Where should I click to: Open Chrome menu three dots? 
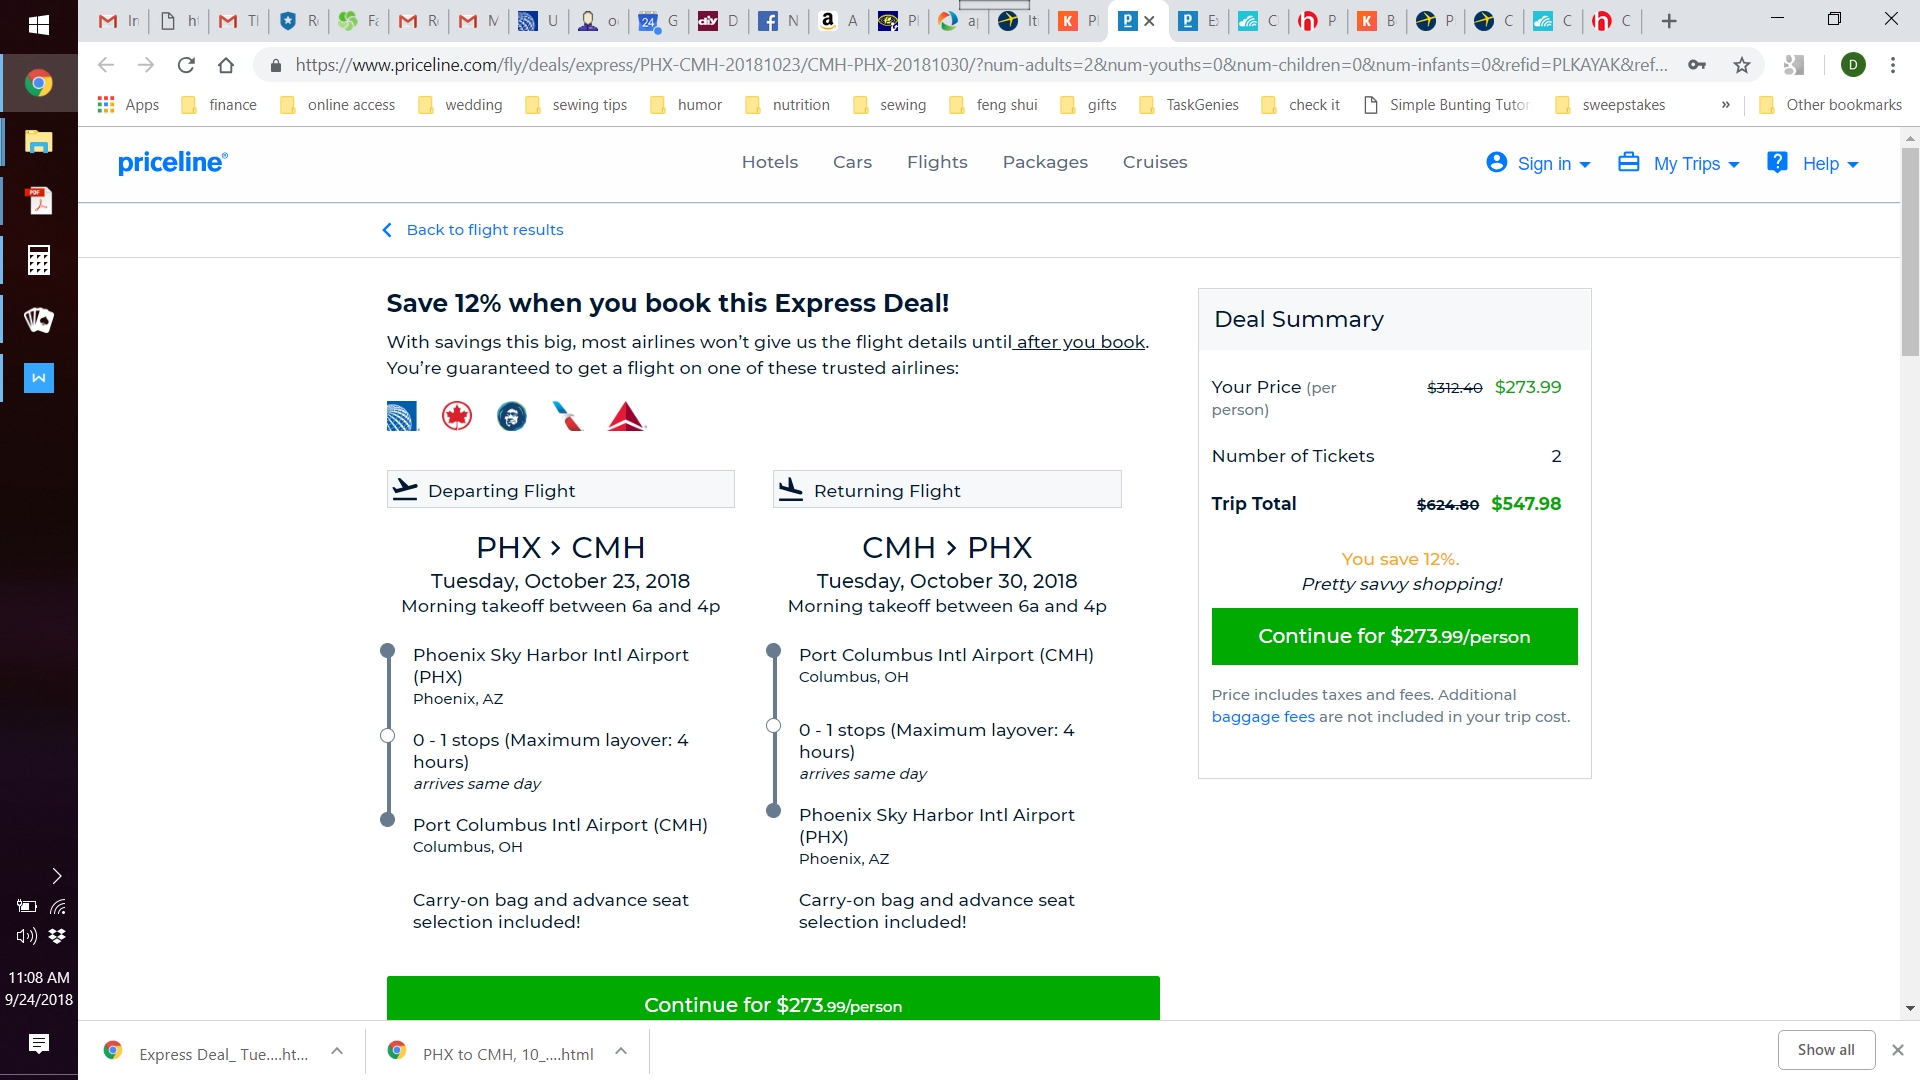[1893, 65]
